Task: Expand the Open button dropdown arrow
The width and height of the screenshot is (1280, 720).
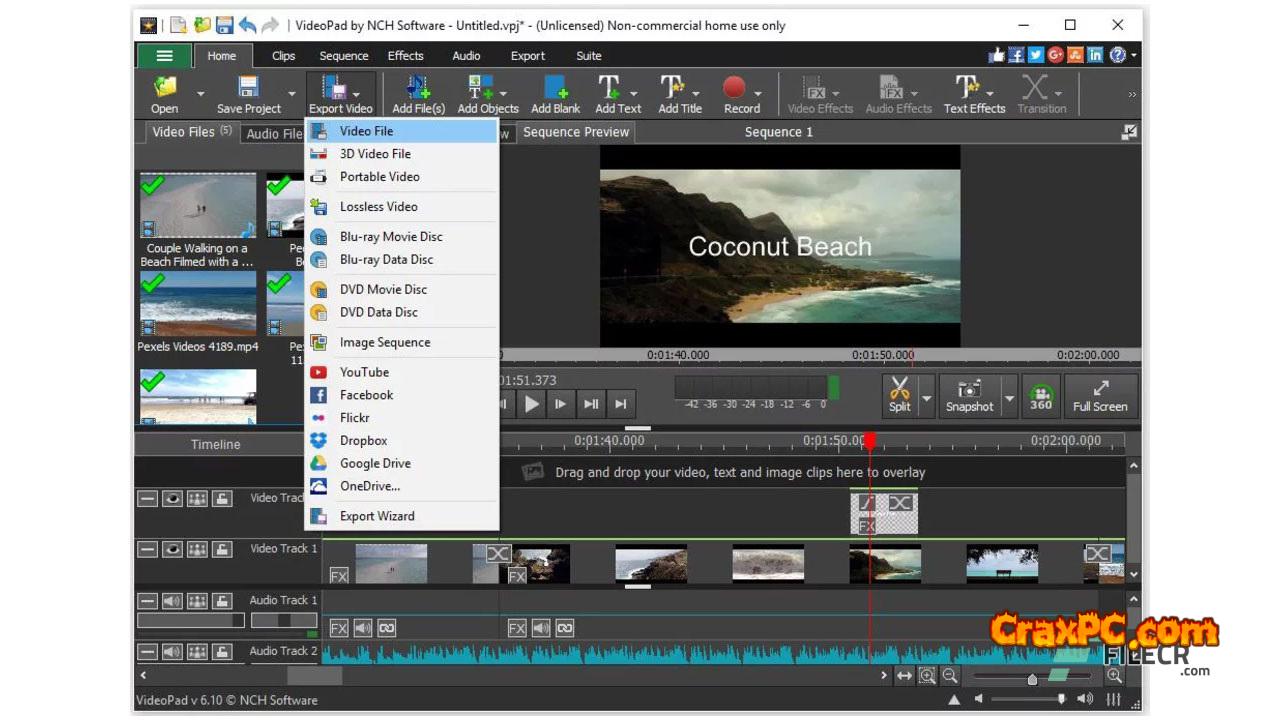Action: (x=200, y=95)
